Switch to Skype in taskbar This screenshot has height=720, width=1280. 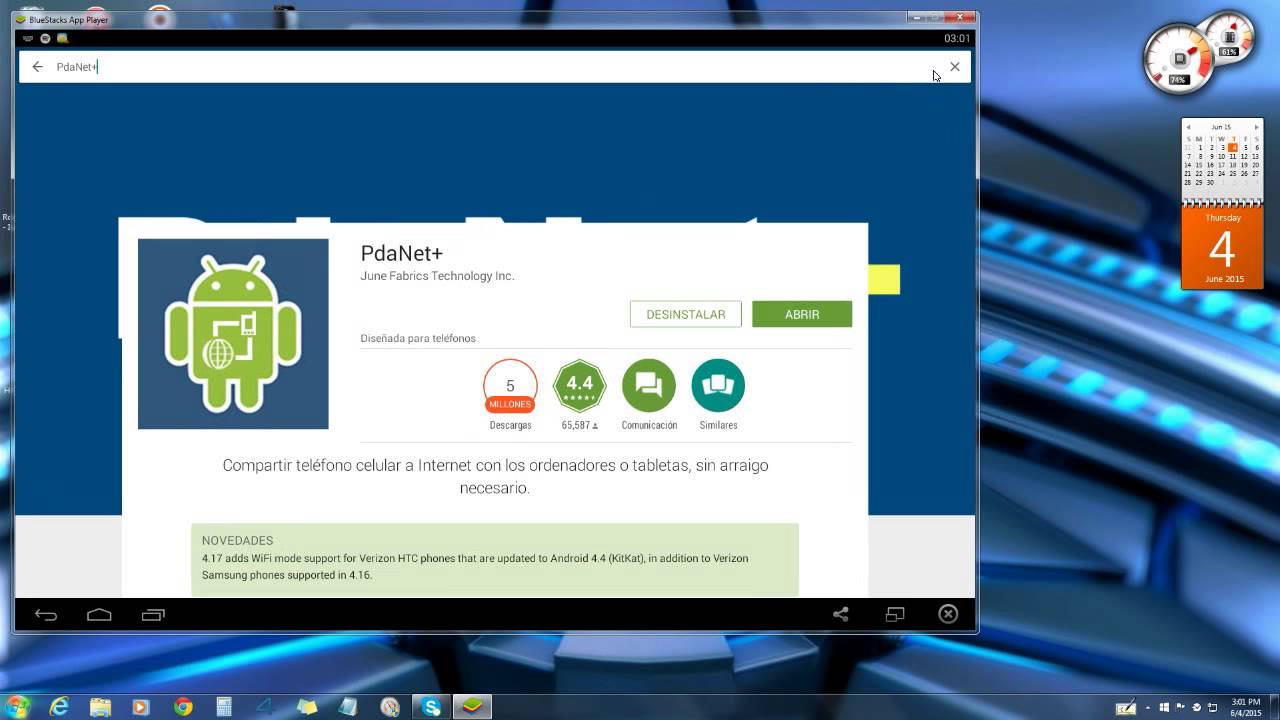(431, 707)
